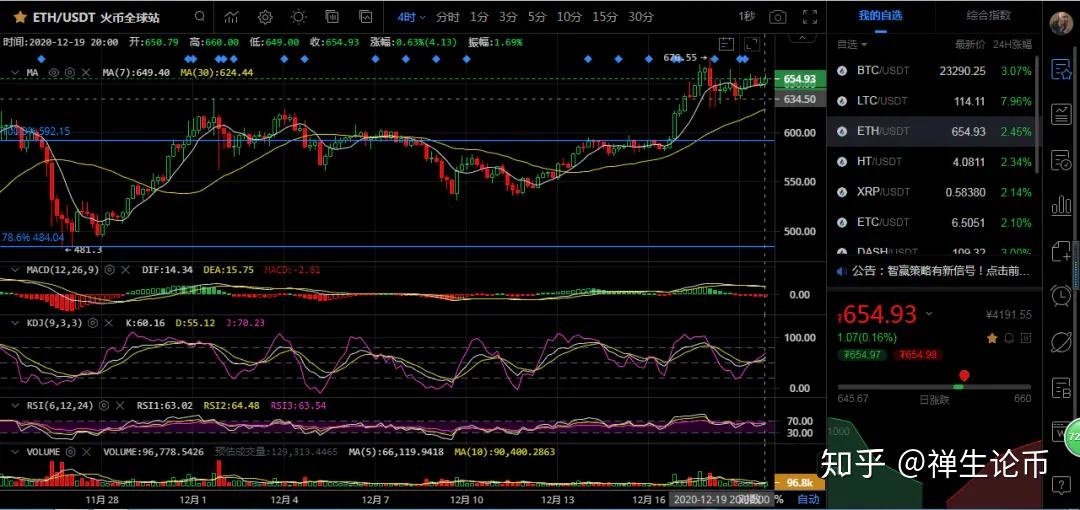Toggle MA indicator visibility eye icon
The height and width of the screenshot is (510, 1080).
pyautogui.click(x=55, y=72)
